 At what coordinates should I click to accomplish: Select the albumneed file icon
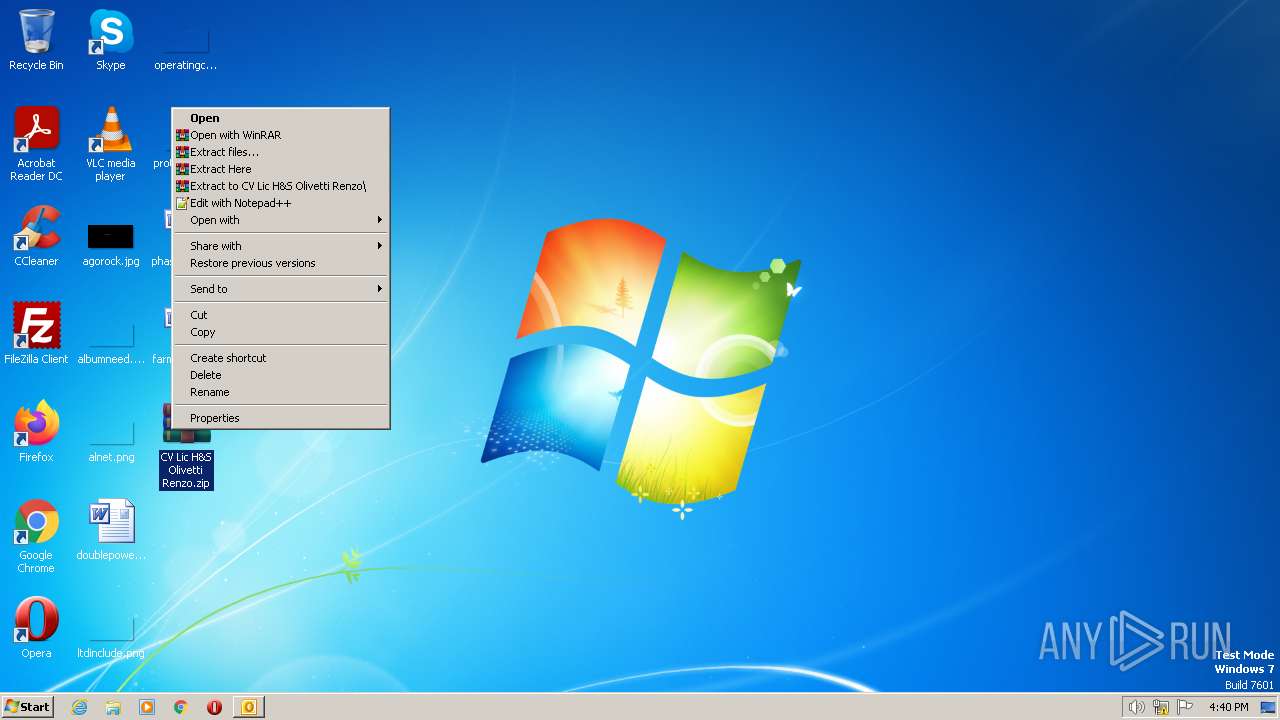point(111,344)
